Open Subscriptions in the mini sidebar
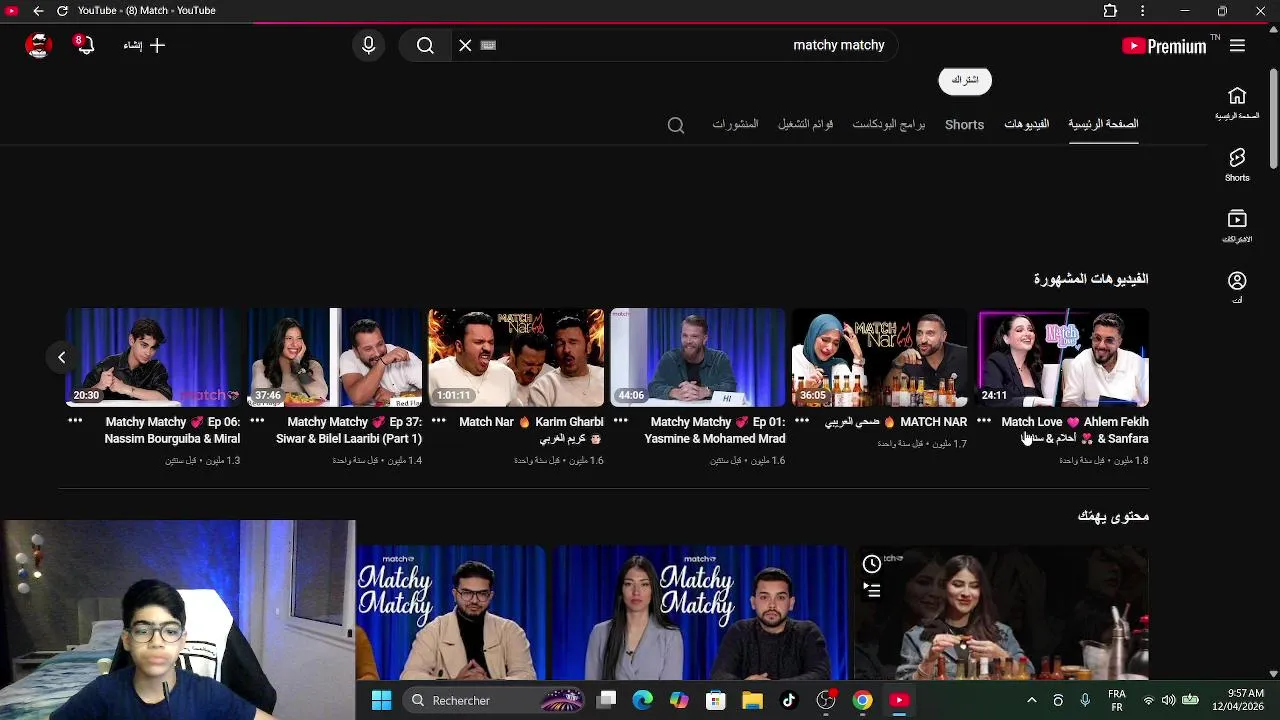 click(x=1237, y=226)
